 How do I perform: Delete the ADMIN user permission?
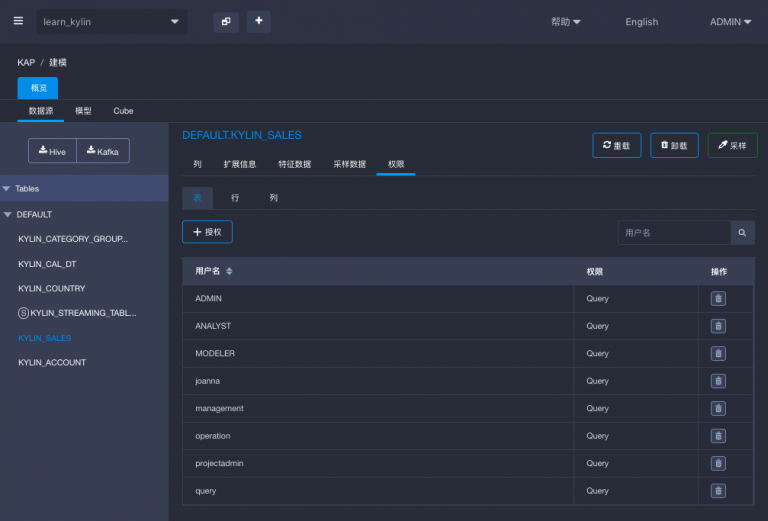tap(718, 299)
